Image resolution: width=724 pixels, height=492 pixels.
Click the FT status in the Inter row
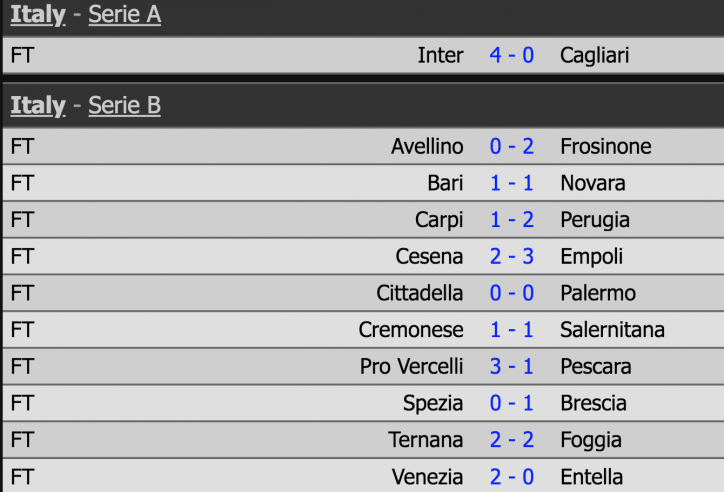coord(23,55)
